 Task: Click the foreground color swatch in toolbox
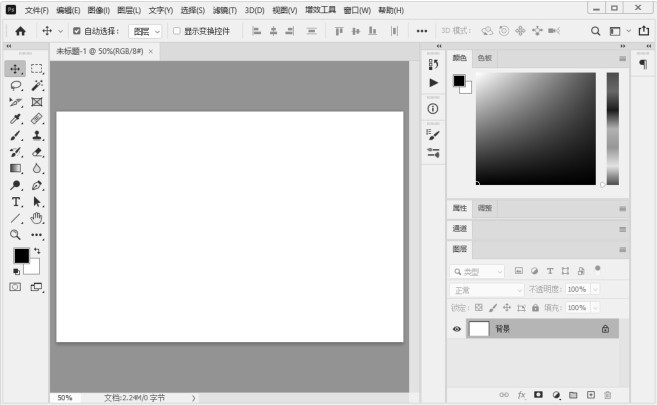pos(21,256)
